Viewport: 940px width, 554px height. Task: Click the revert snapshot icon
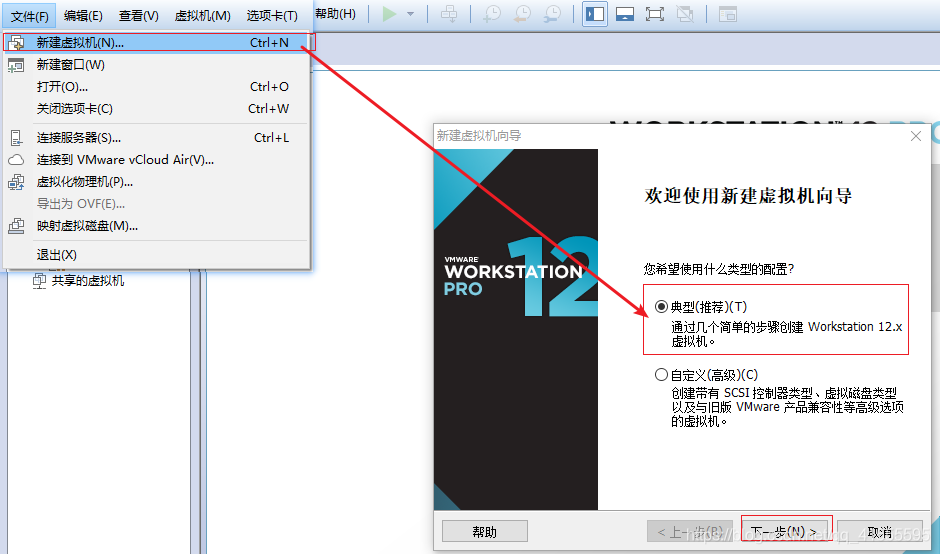tap(522, 14)
